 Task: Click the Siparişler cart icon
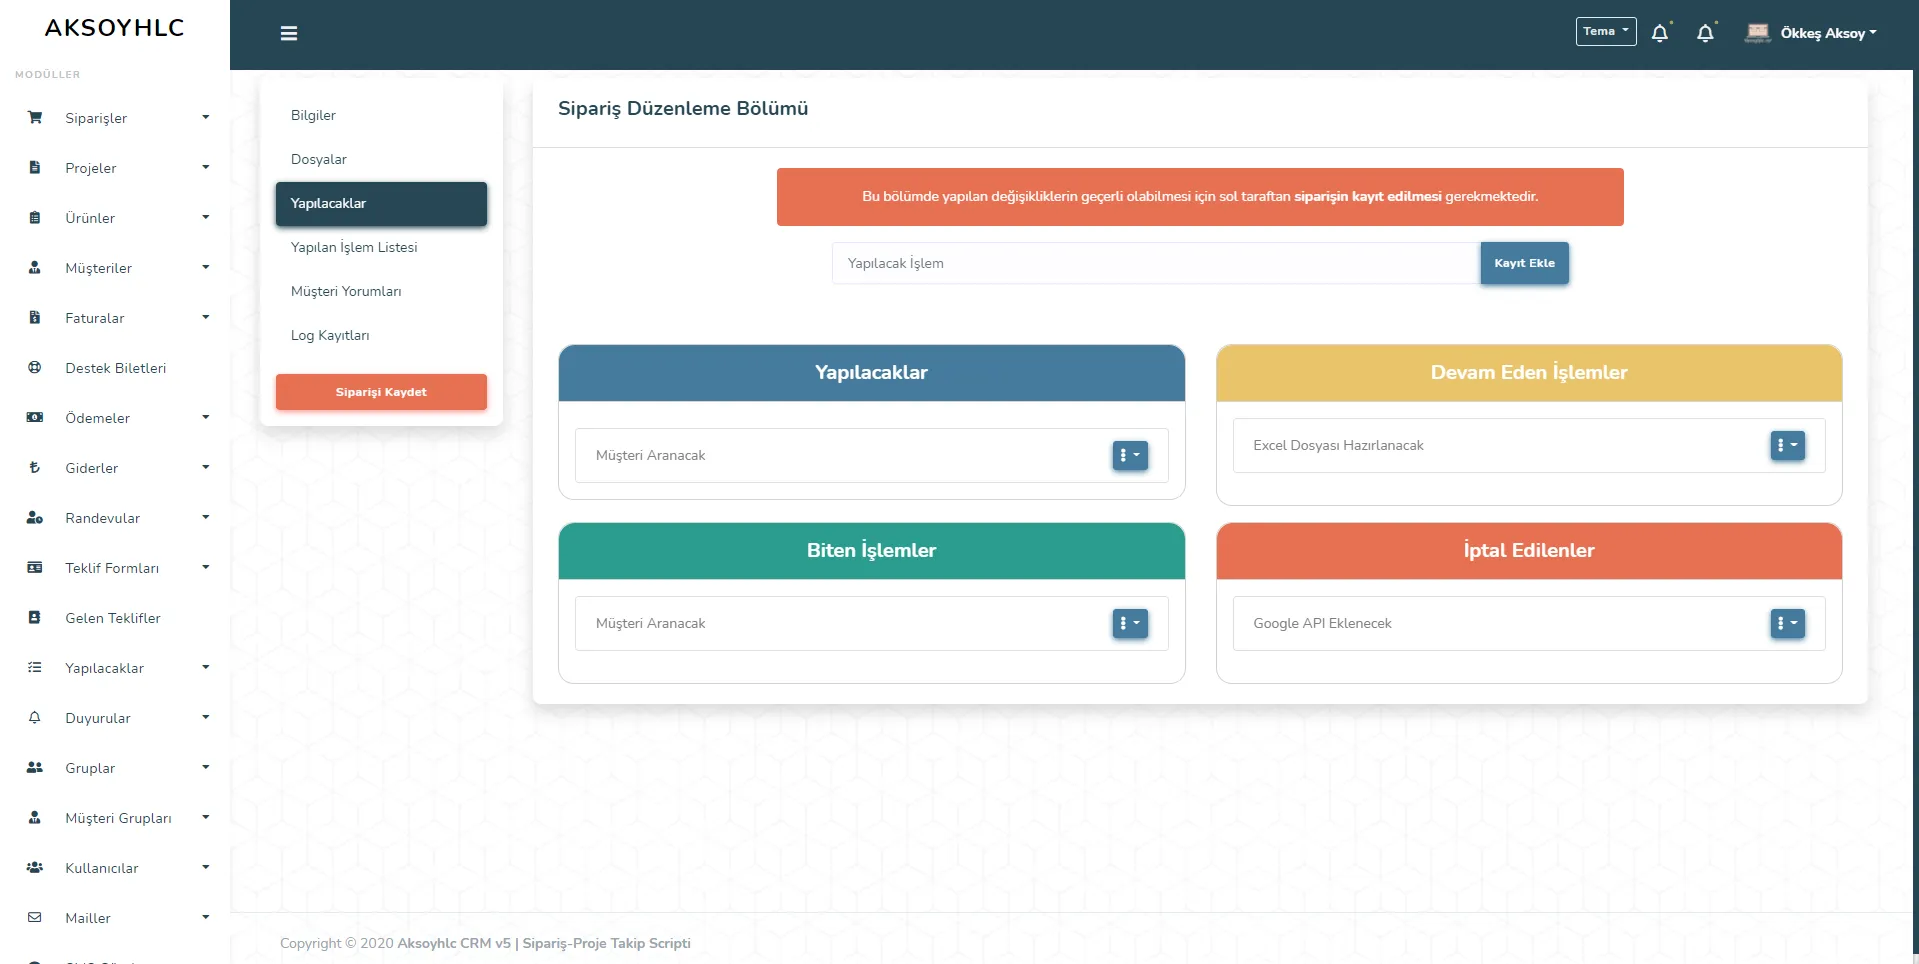coord(35,117)
